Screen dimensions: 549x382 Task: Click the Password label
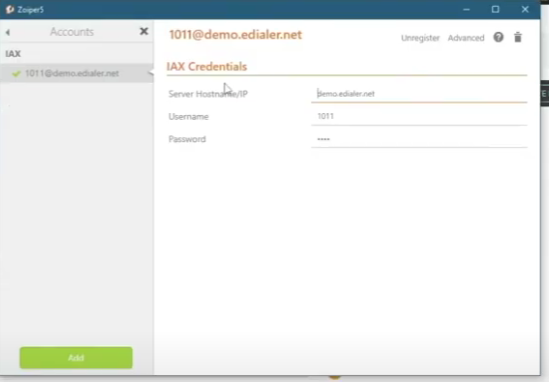[x=187, y=139]
